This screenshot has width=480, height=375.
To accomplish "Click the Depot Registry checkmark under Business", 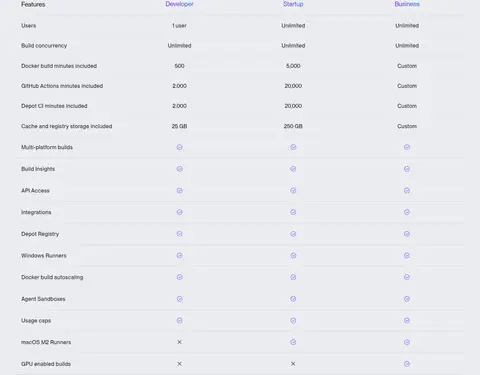I will (407, 234).
